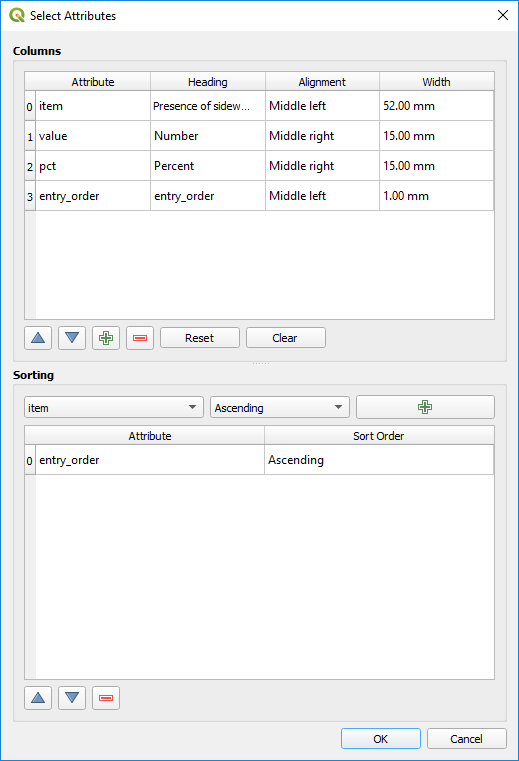Move sort rule up in Sorting list
519x761 pixels.
point(38,698)
